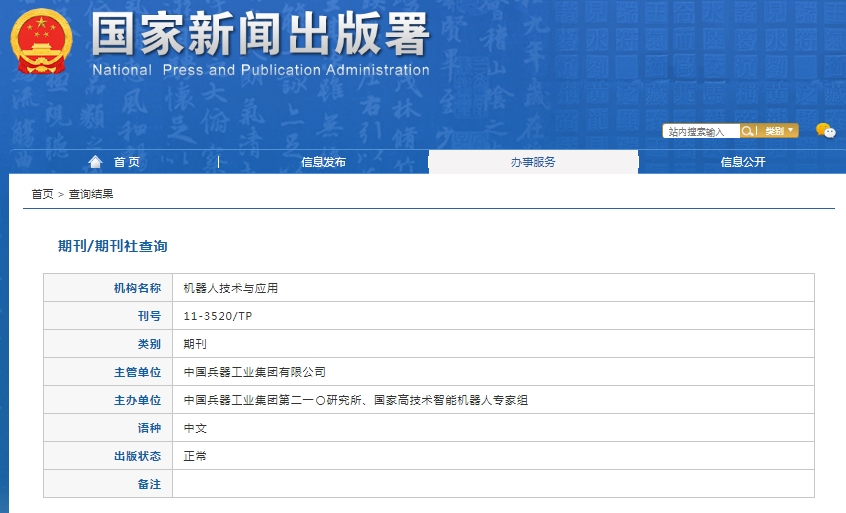Viewport: 846px width, 513px height.
Task: Open the 信息公开 navigation menu
Action: point(743,162)
